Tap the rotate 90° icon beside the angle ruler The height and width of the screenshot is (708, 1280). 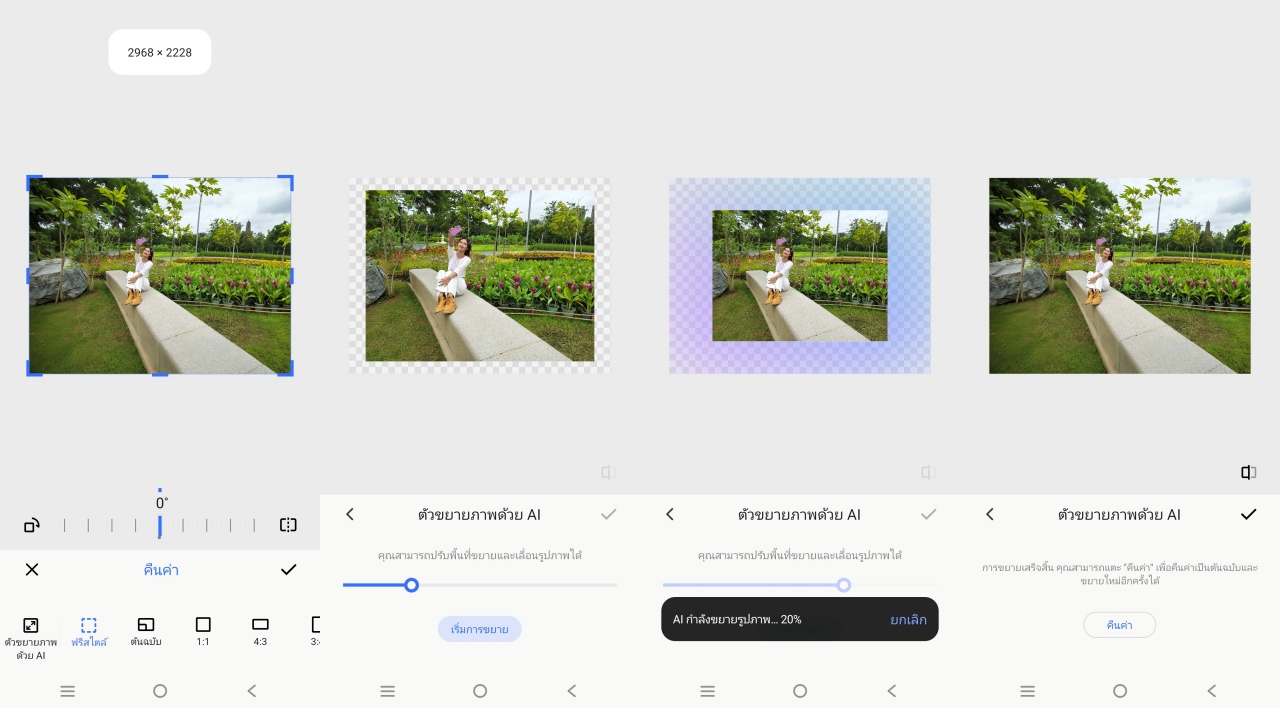pos(32,525)
